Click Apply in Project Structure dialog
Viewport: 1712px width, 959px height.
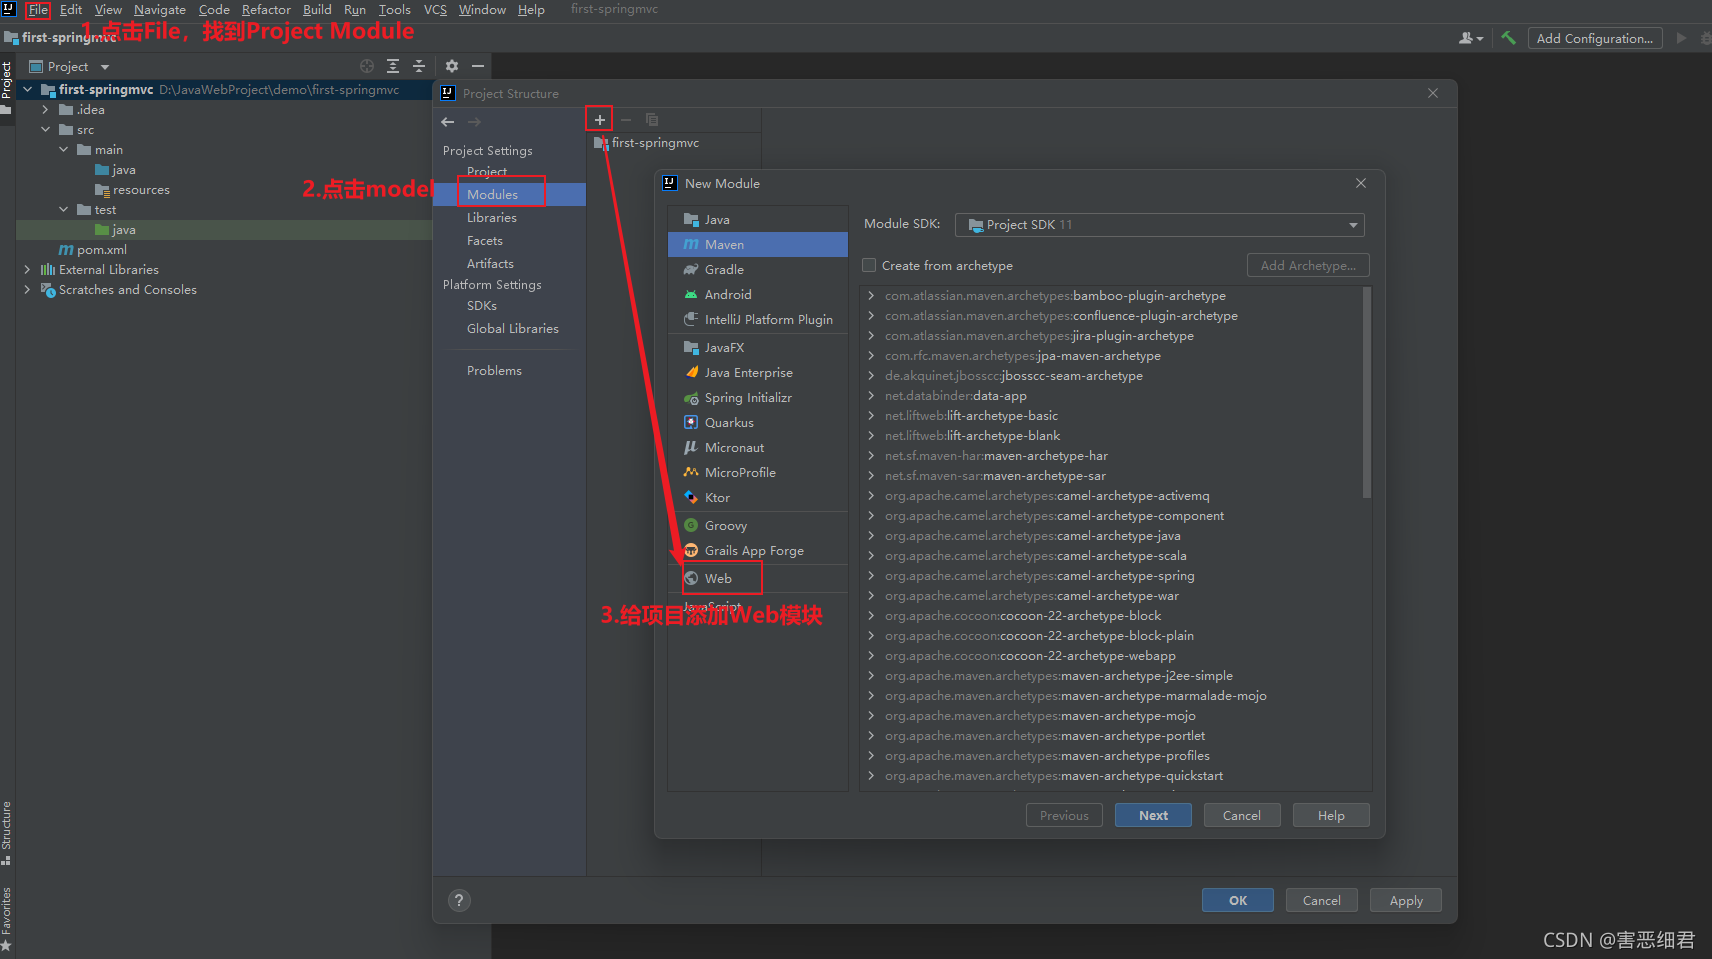pos(1406,900)
